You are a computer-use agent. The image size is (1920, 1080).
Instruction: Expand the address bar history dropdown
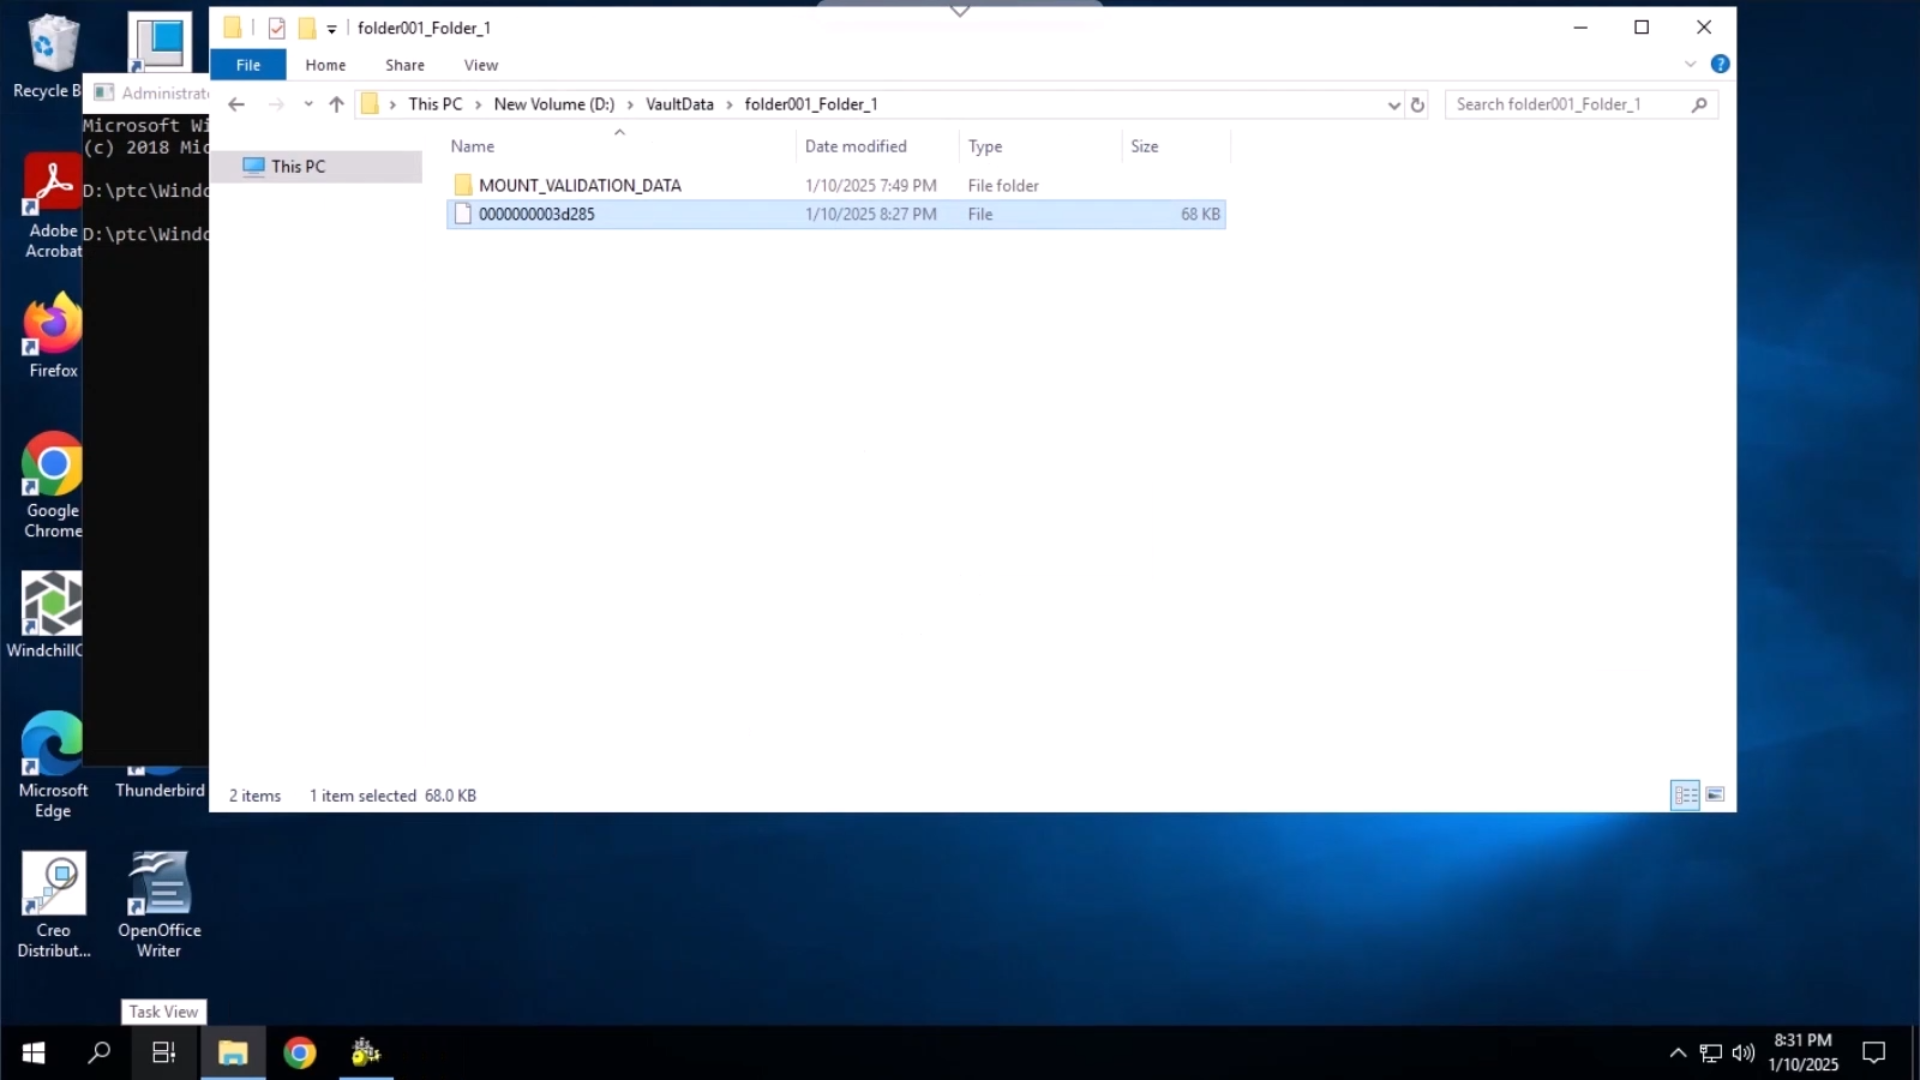(x=1392, y=104)
